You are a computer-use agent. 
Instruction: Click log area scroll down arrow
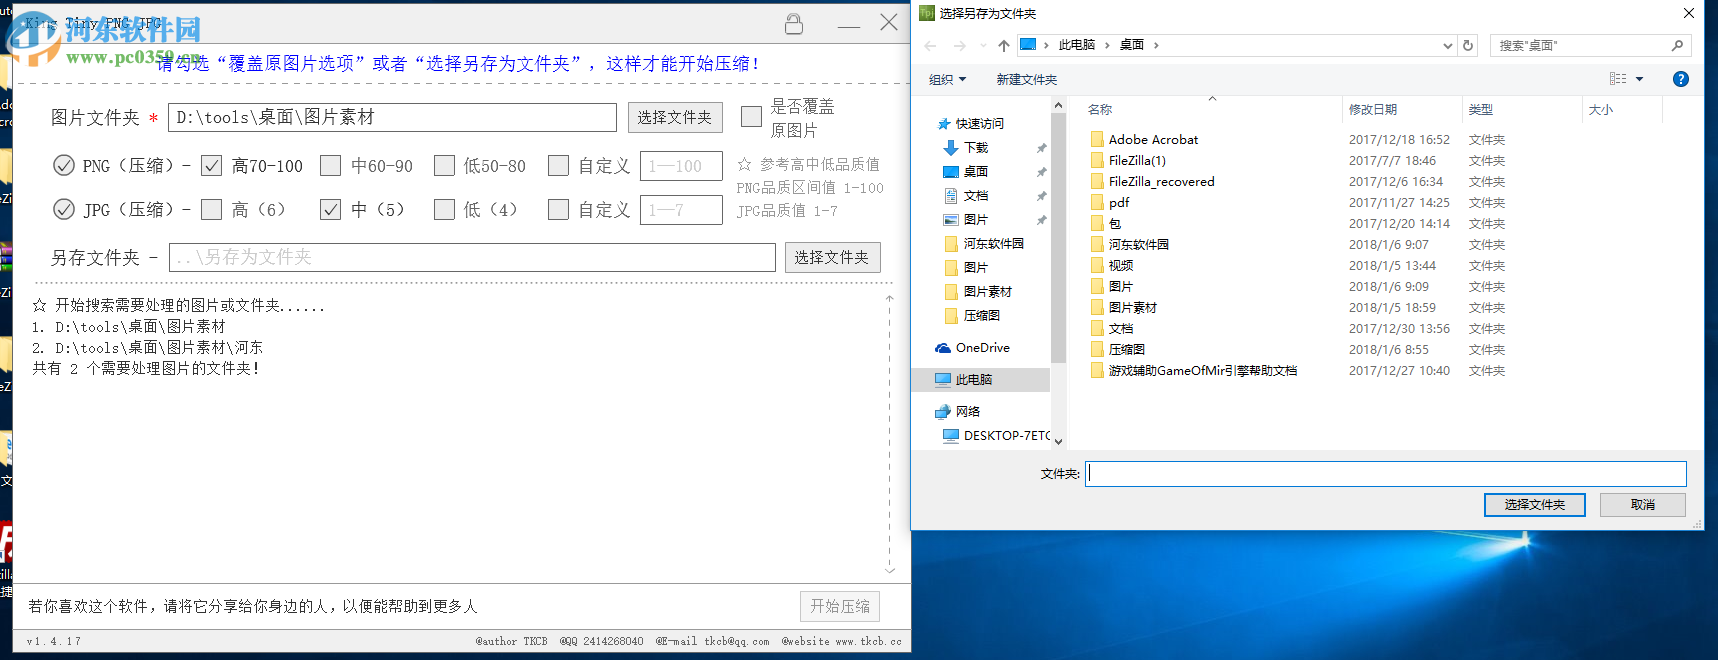click(x=889, y=570)
